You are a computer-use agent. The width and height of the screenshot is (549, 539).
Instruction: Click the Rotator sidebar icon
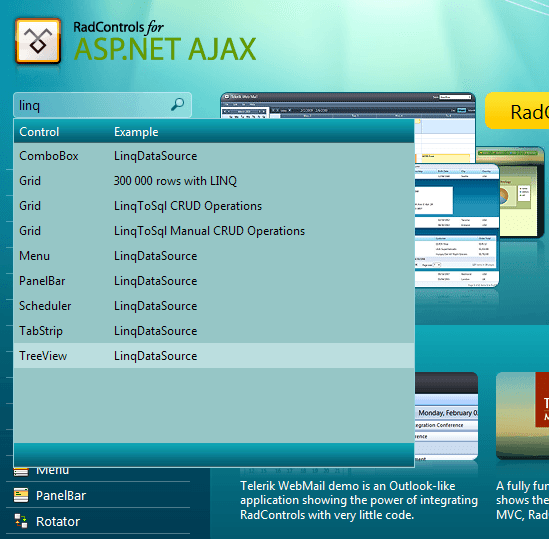(21, 521)
